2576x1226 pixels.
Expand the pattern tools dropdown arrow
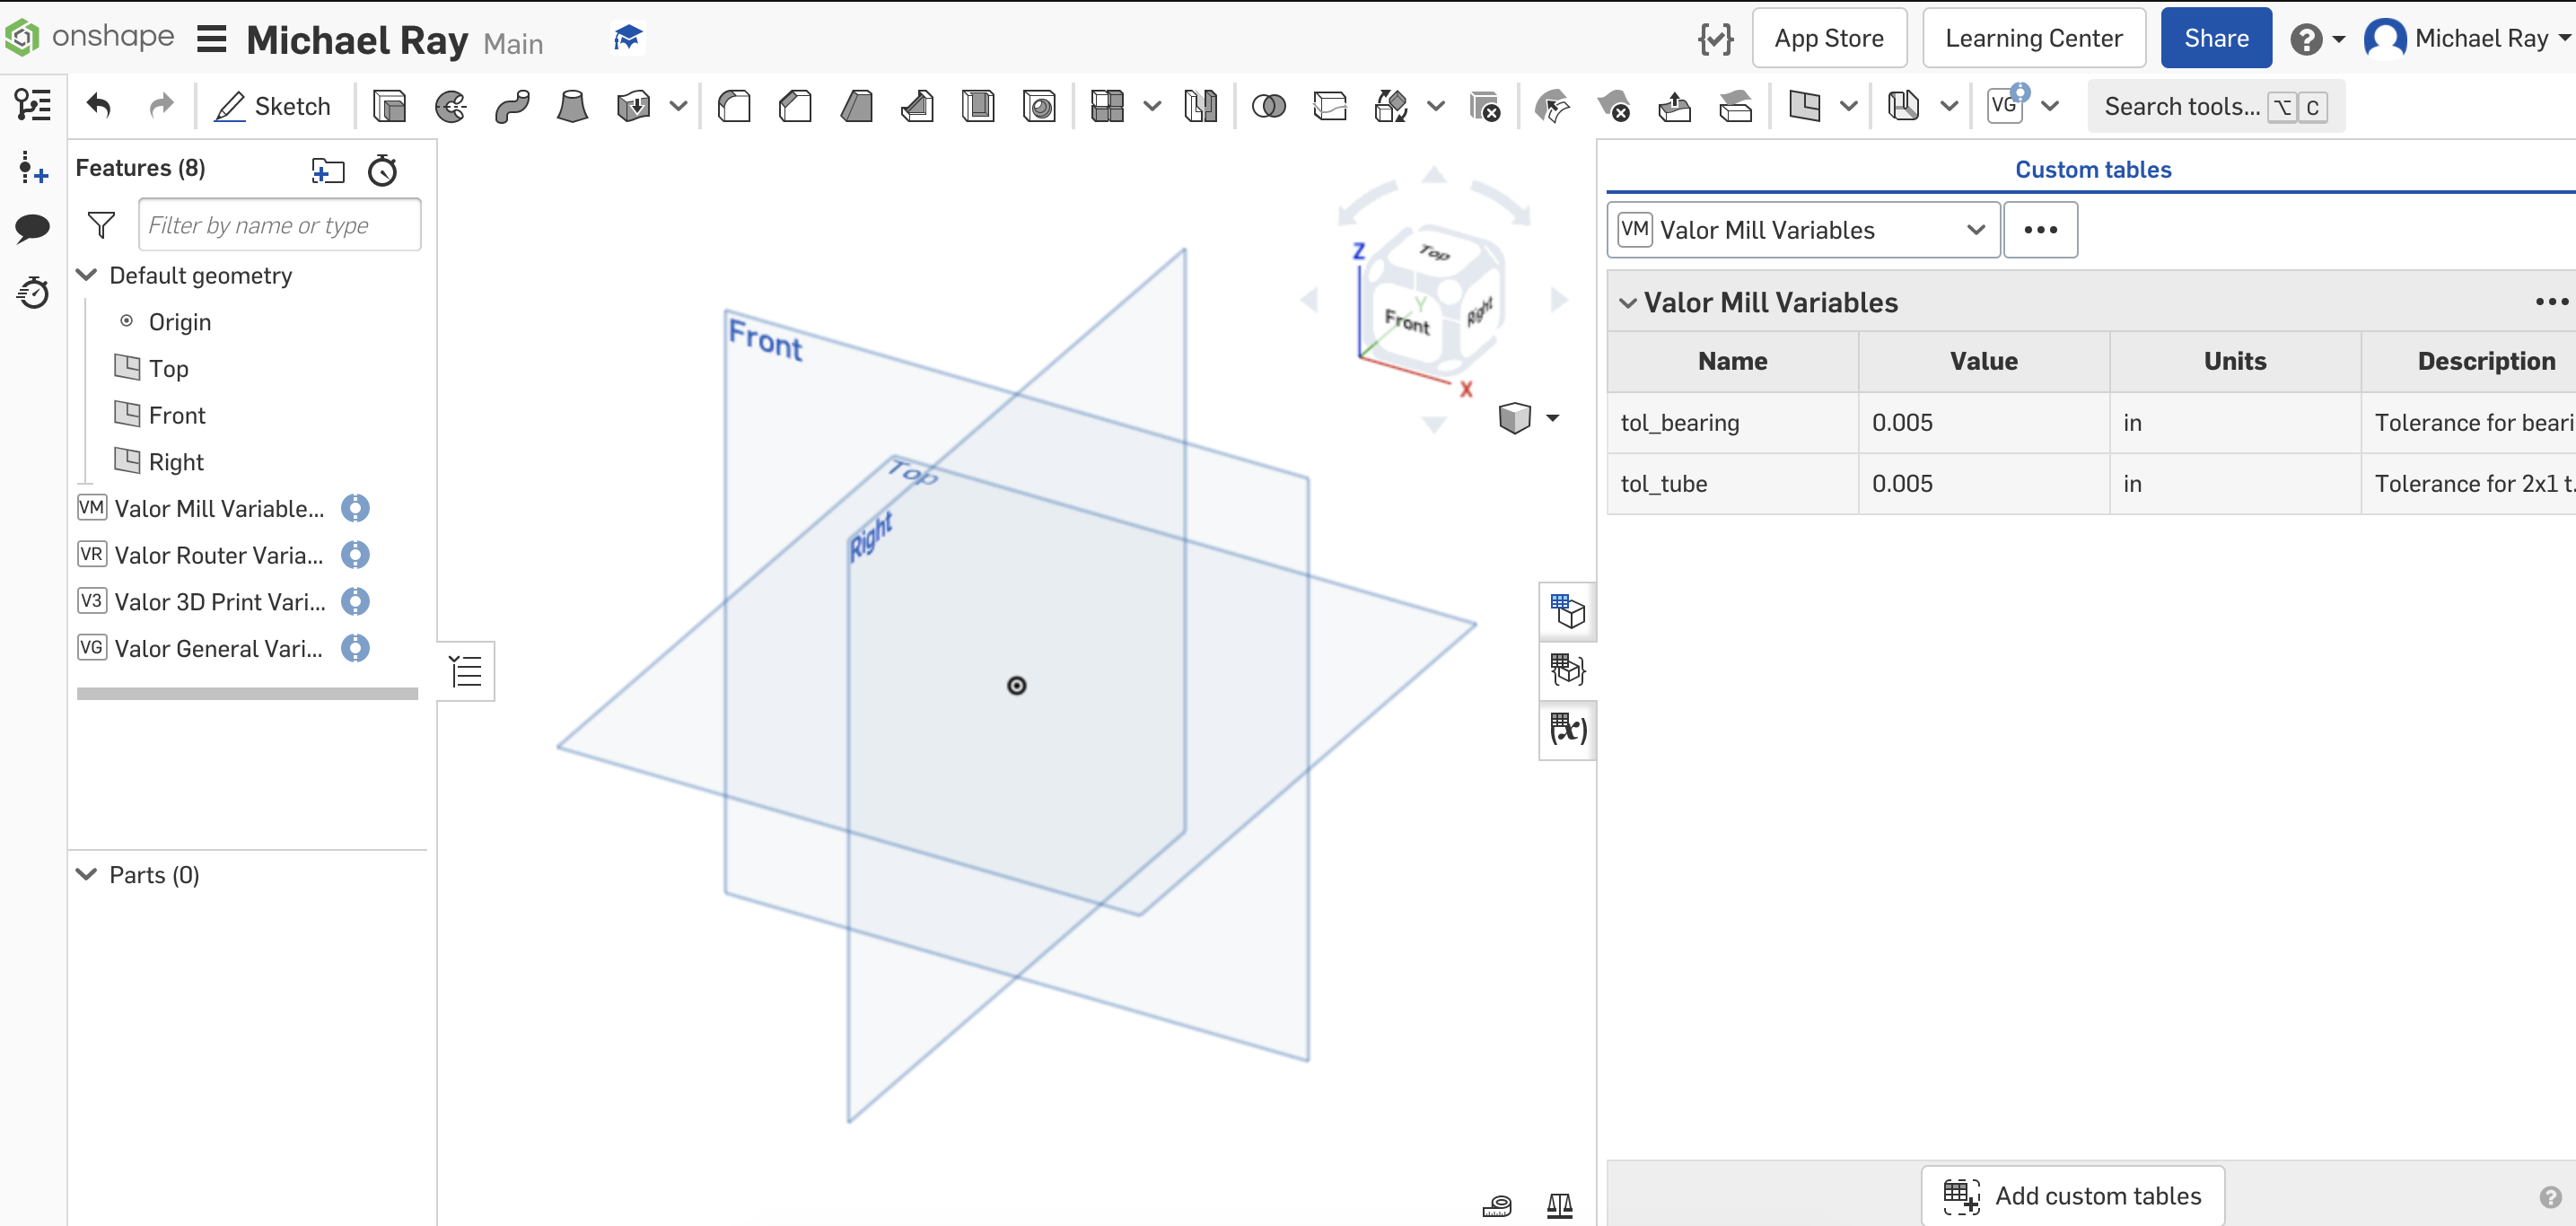[x=1152, y=106]
